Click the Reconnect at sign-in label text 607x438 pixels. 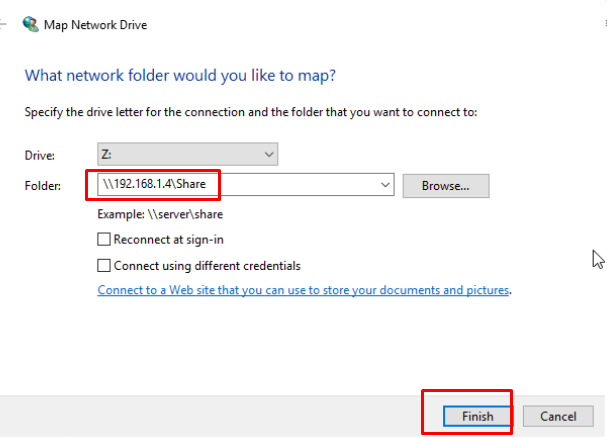tap(168, 240)
